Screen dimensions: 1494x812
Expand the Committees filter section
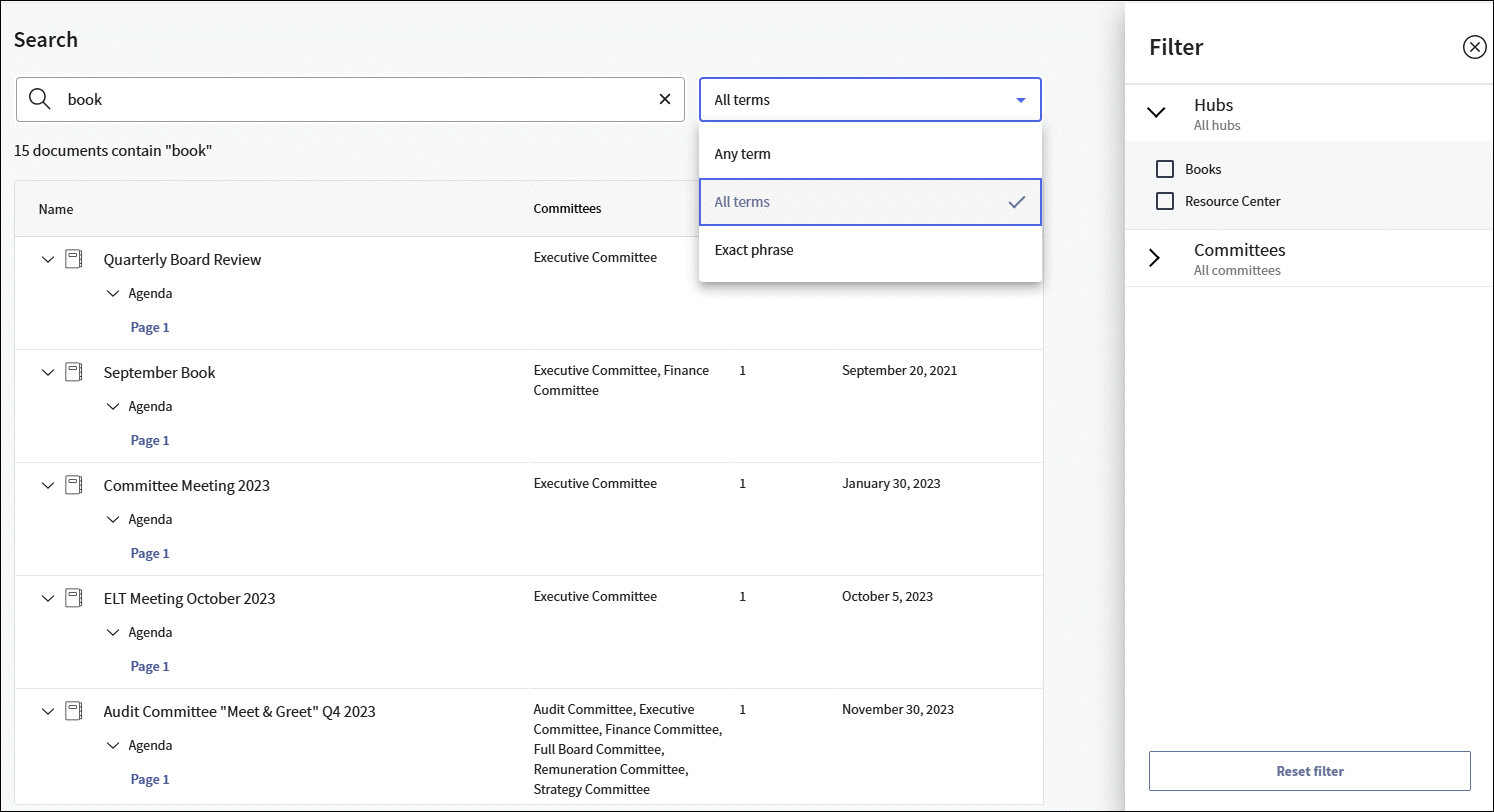(x=1156, y=258)
